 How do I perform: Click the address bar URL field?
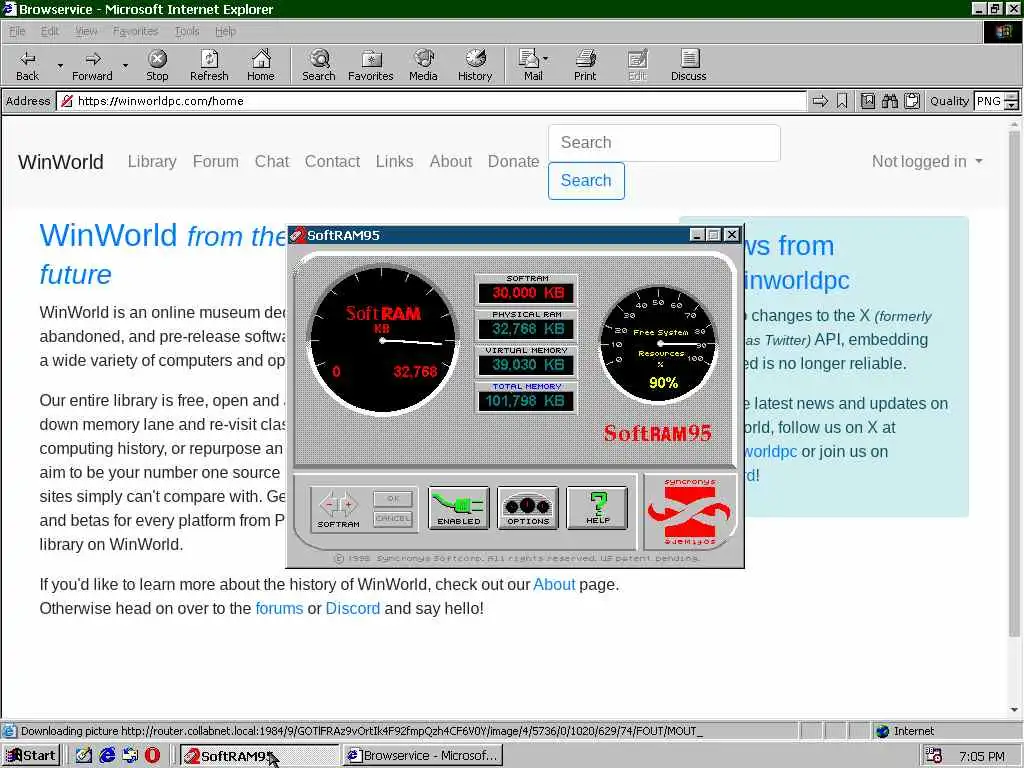pos(431,101)
